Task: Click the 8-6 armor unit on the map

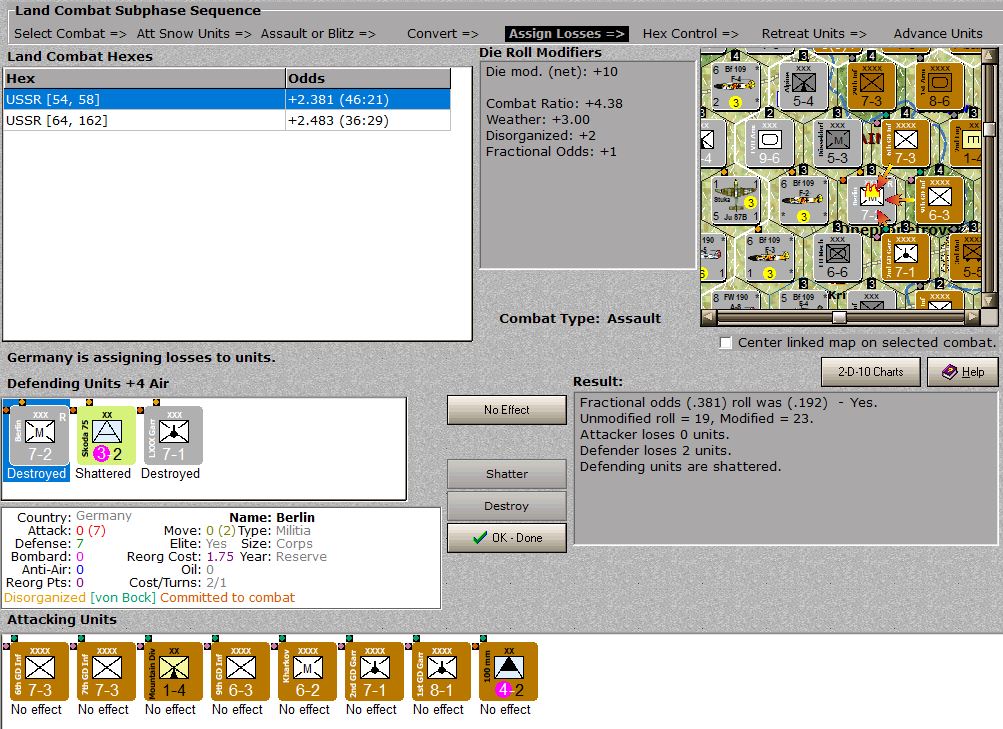Action: (x=939, y=85)
